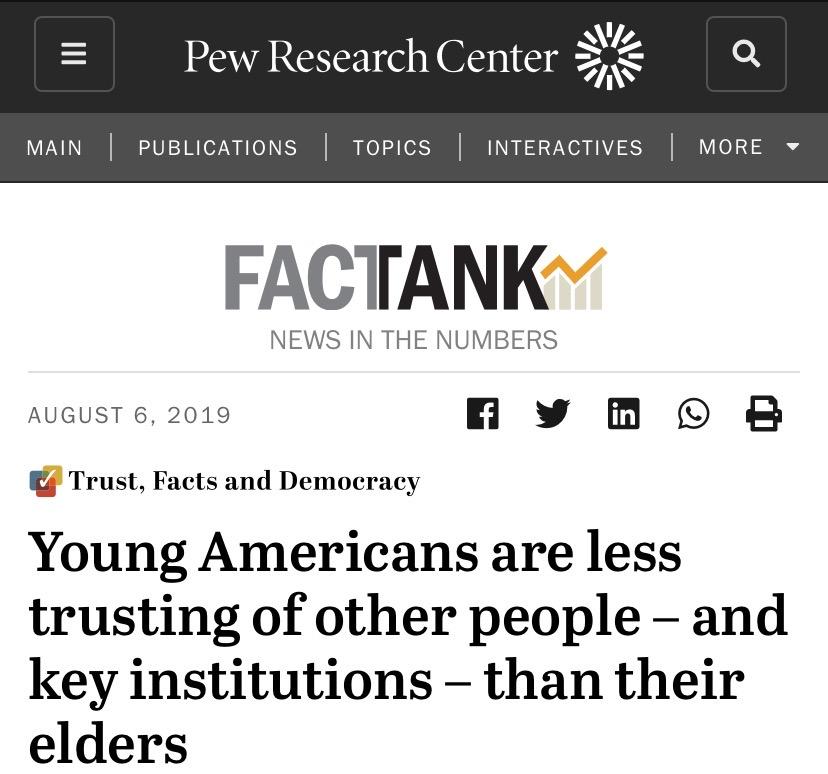Open the Topics nav item

(392, 148)
